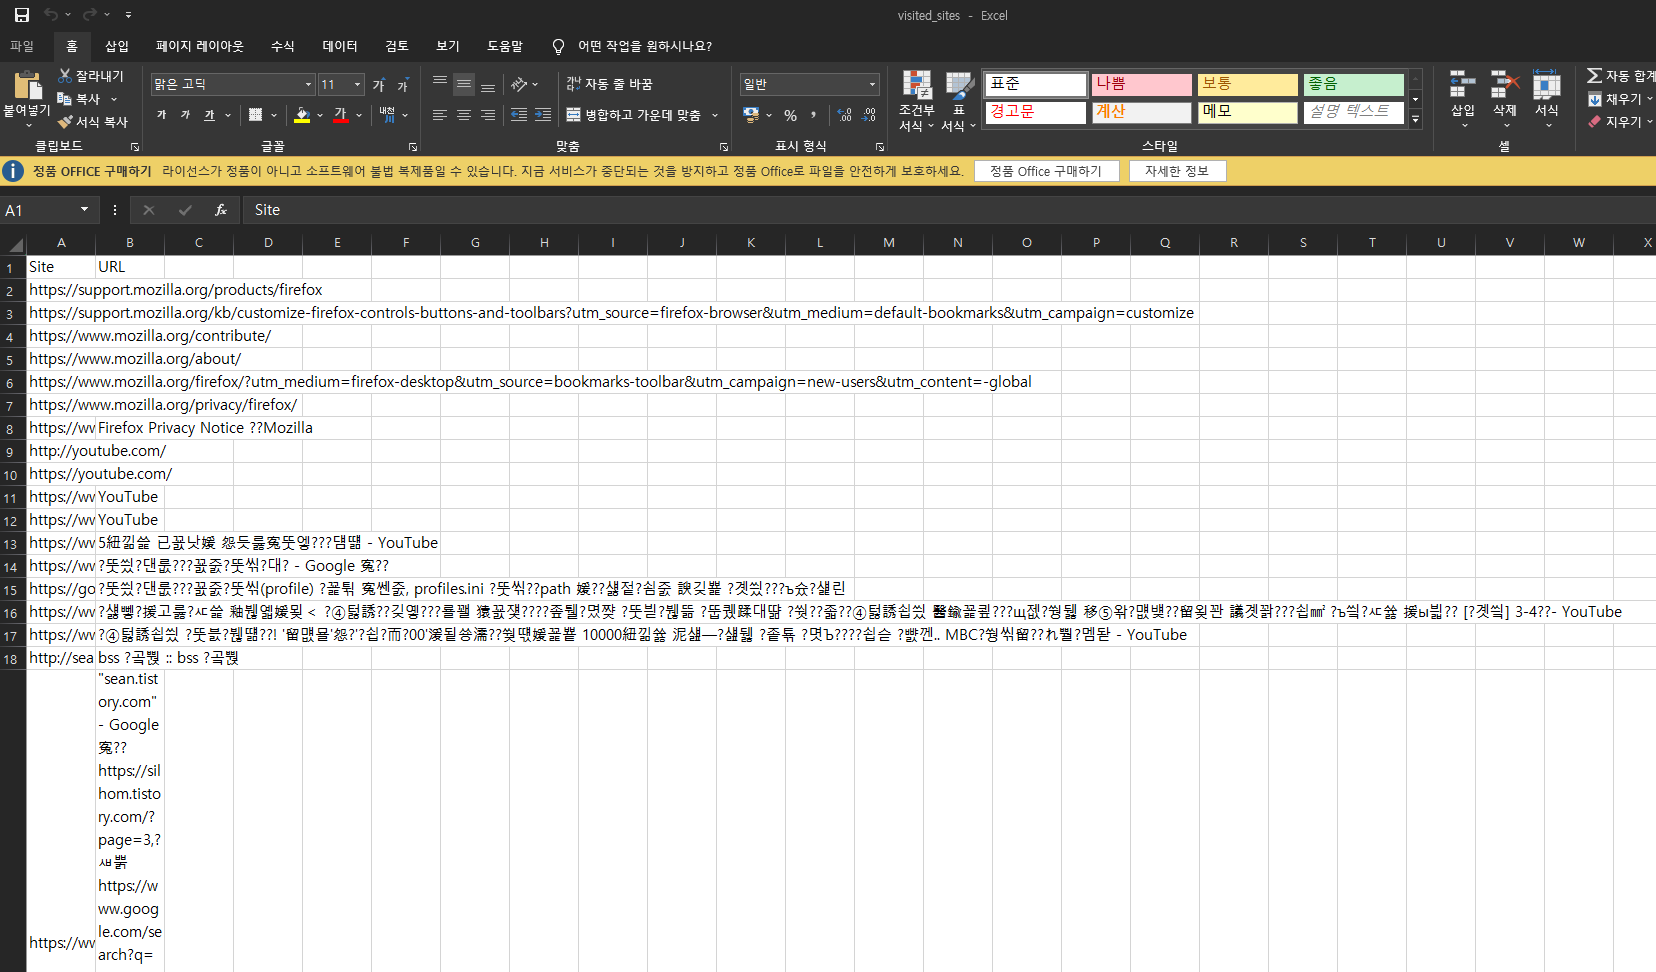1656x972 pixels.
Task: Apply 나쁨 (Bad) pink cell style
Action: (x=1141, y=84)
